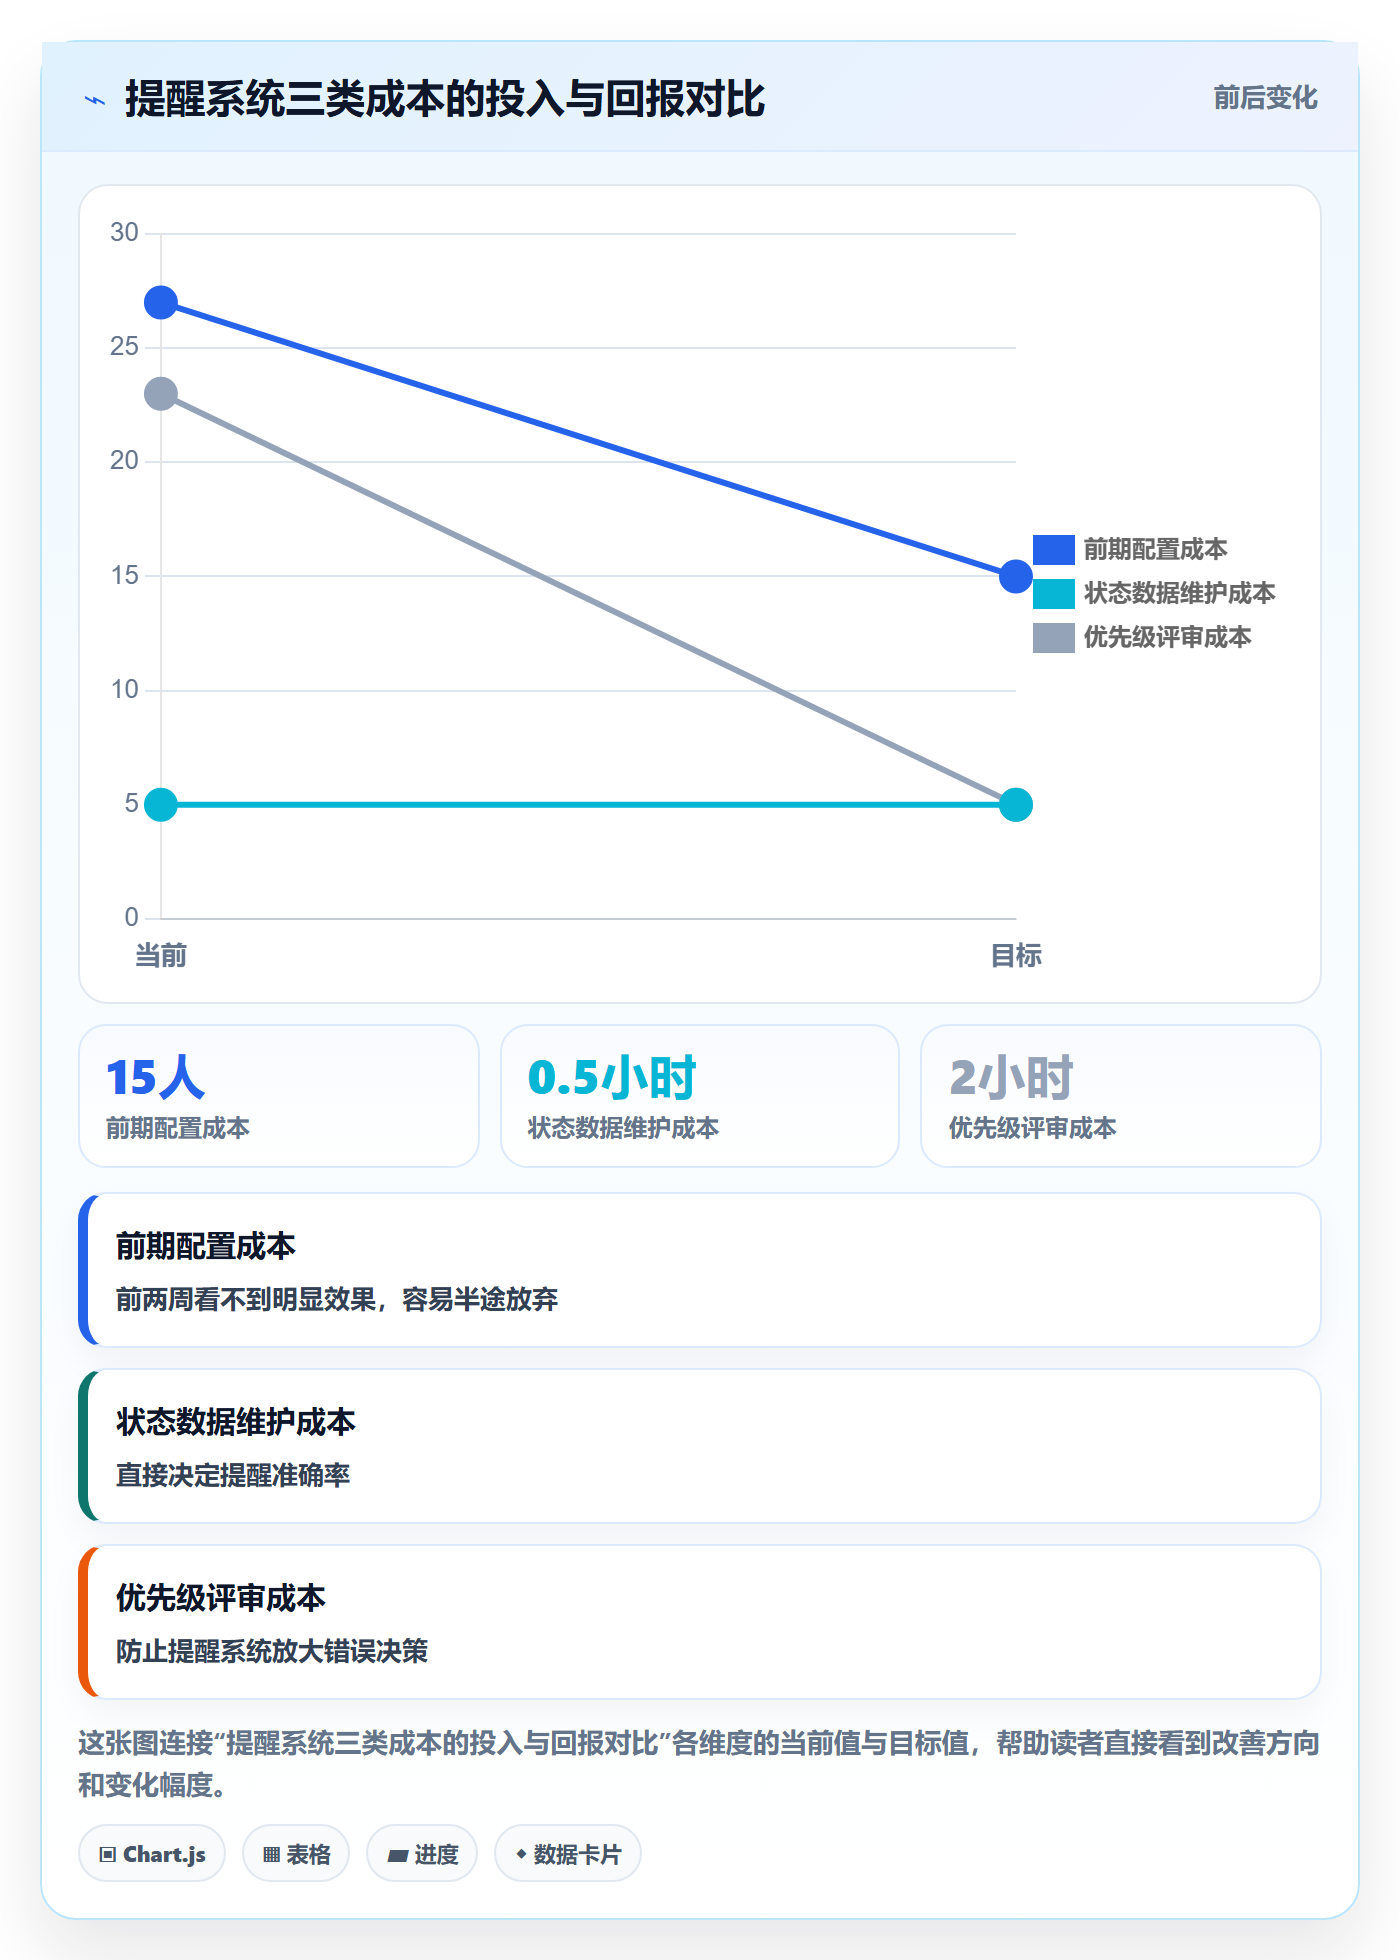The image size is (1400, 1960).
Task: Click the lightning icon beside the title
Action: point(95,100)
